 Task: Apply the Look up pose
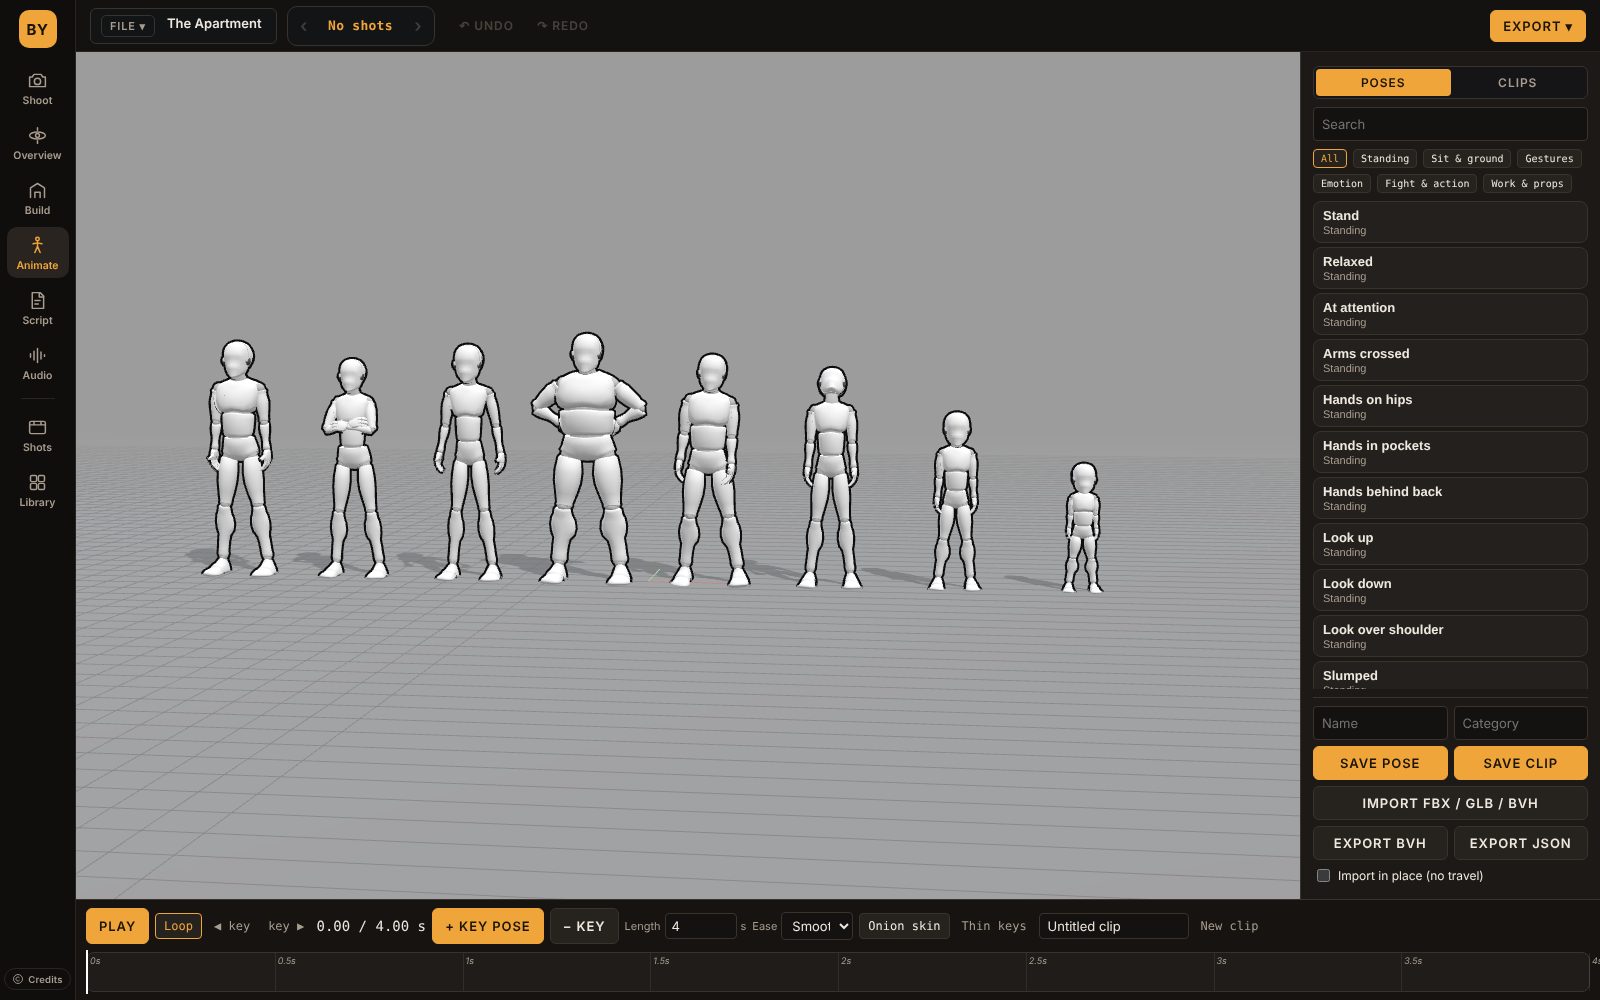click(1450, 544)
